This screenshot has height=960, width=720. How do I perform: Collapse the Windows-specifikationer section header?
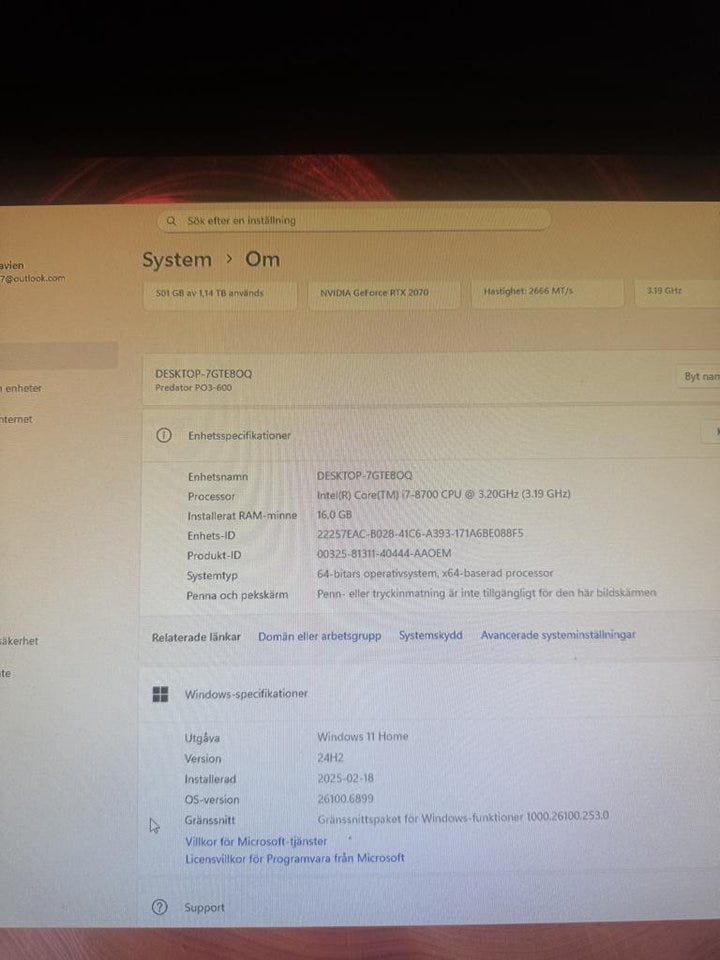(429, 693)
